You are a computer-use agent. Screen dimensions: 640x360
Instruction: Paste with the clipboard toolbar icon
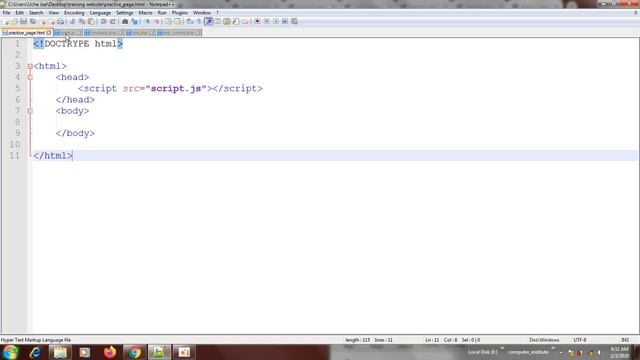point(91,21)
